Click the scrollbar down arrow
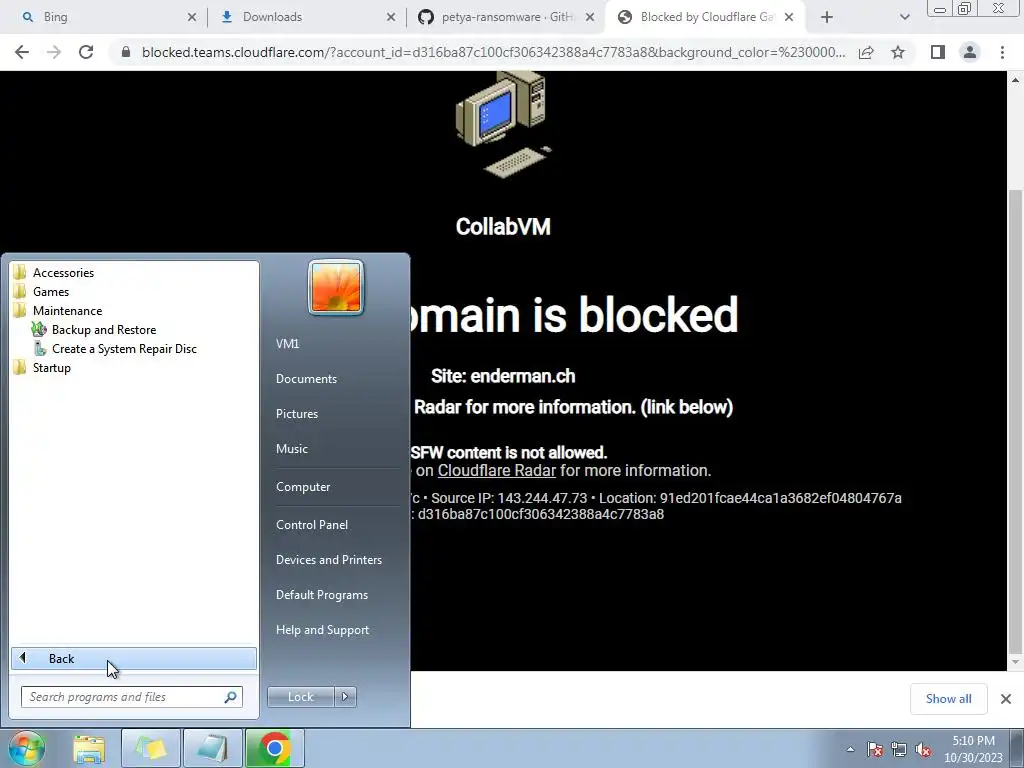This screenshot has height=768, width=1024. tap(1016, 662)
